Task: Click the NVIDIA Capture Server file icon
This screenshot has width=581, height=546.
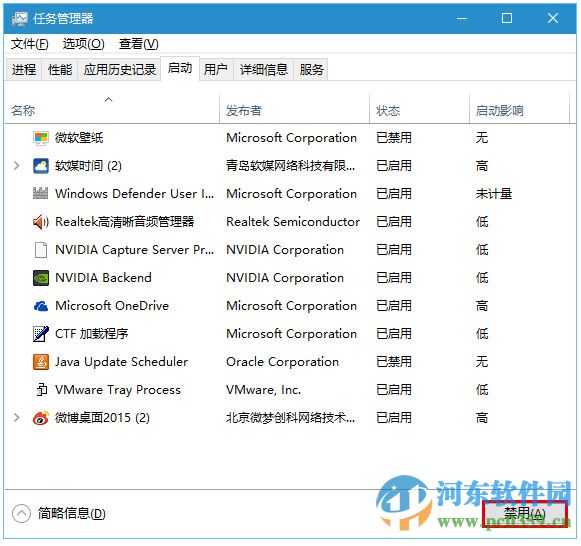Action: [x=41, y=250]
